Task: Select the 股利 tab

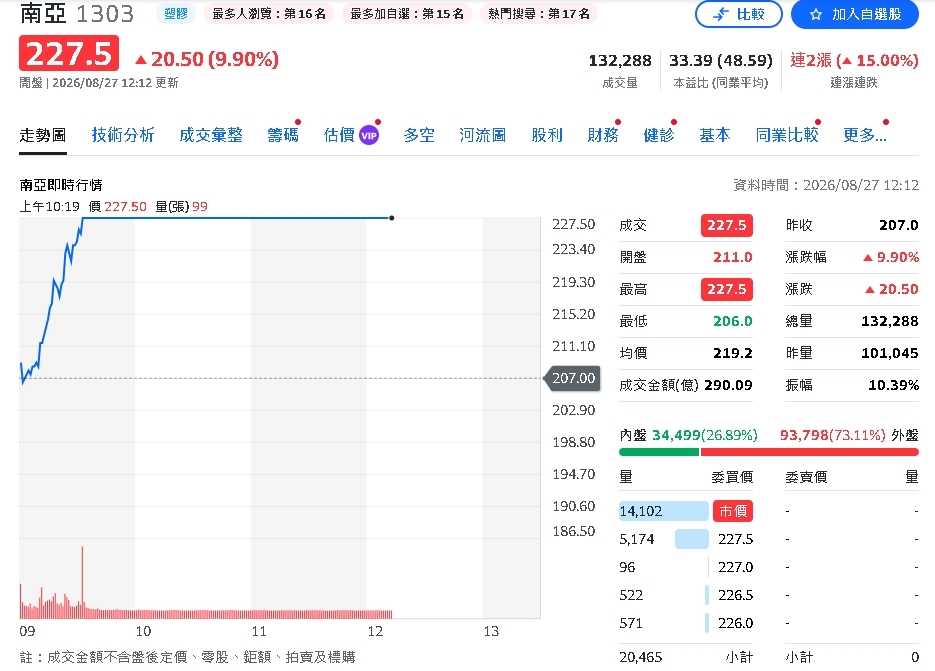Action: [547, 135]
